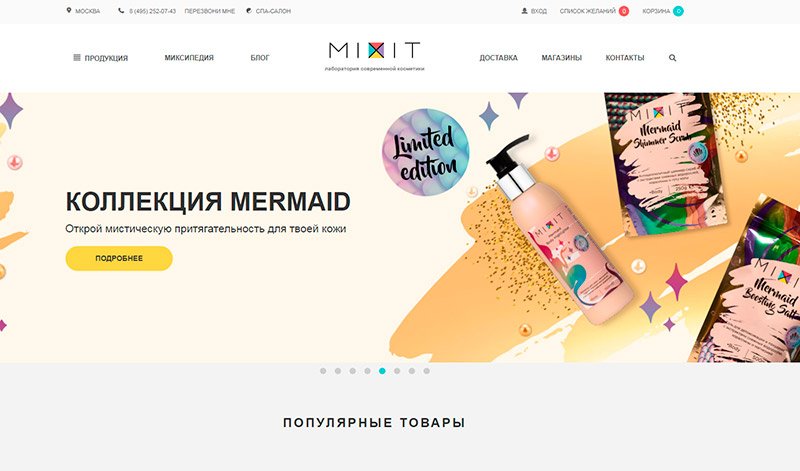The width and height of the screenshot is (800, 471).
Task: Open the Продукция hamburger menu icon
Action: pyautogui.click(x=77, y=58)
